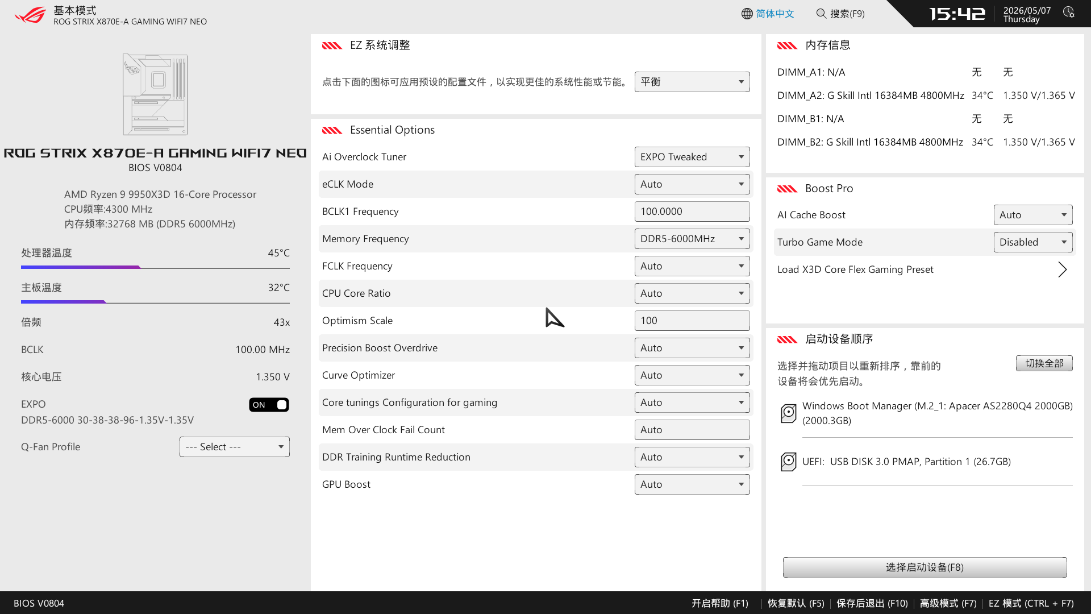1091x614 pixels.
Task: Open the Precision Boost Overdrive dropdown
Action: point(692,347)
